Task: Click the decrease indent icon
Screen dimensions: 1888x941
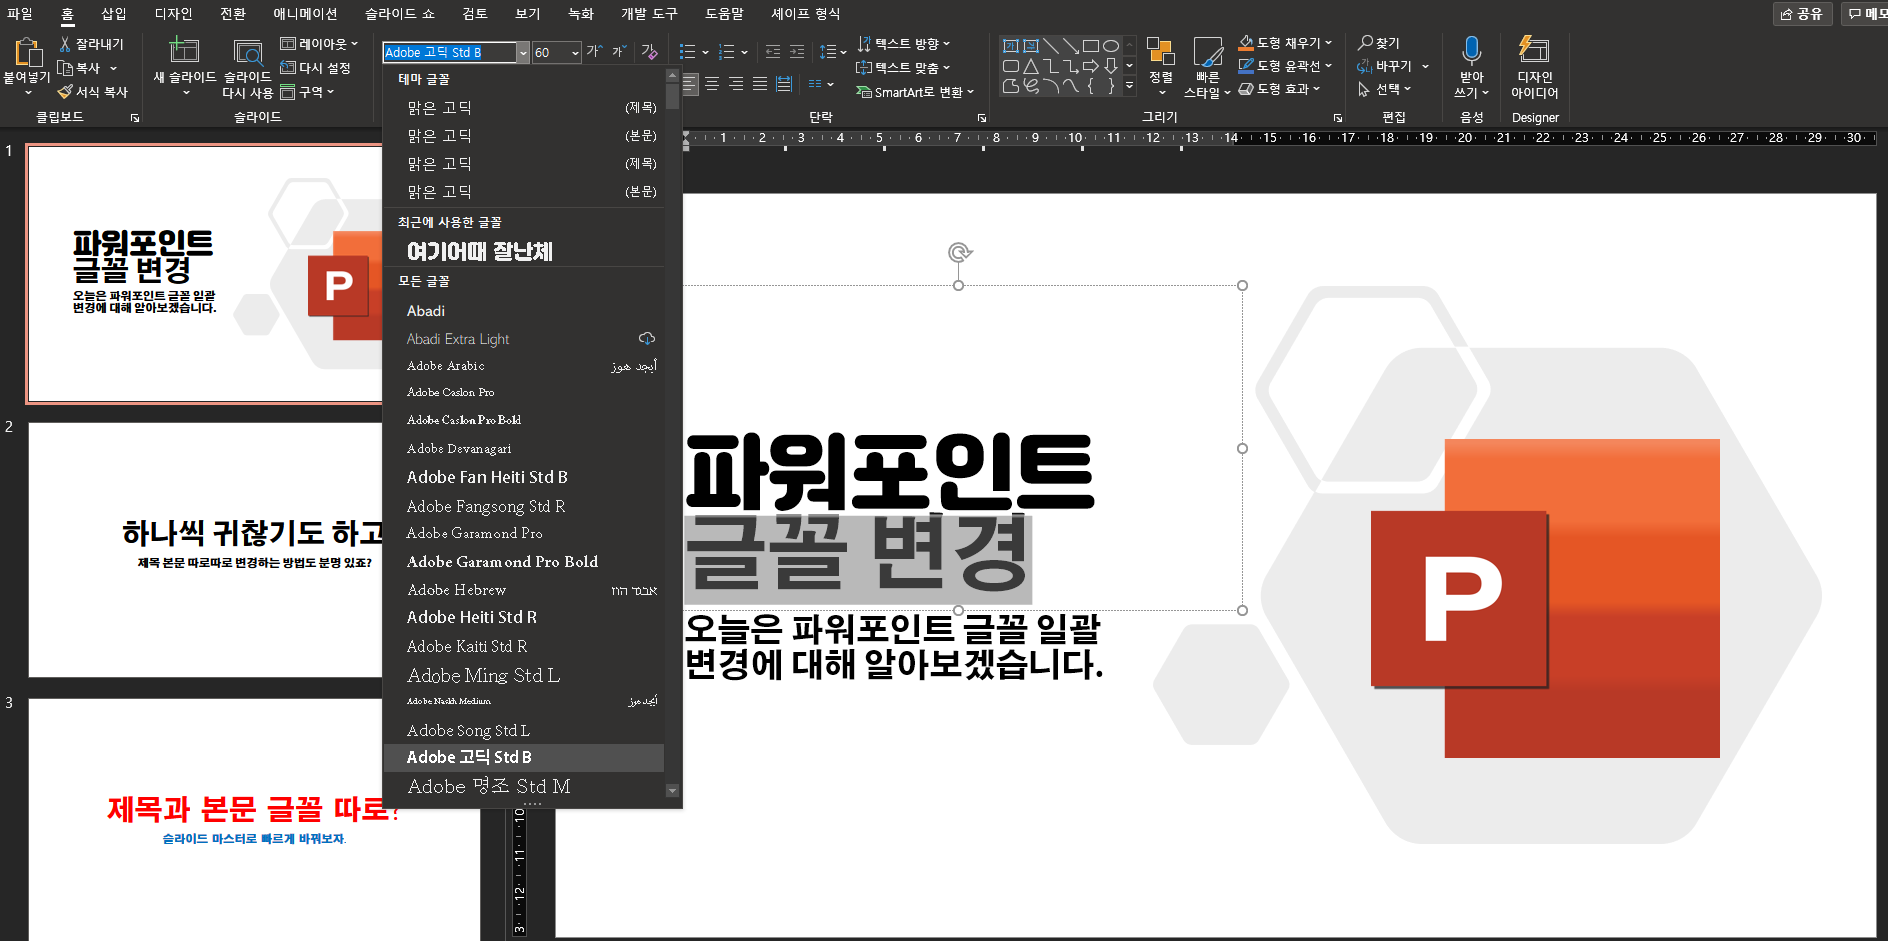Action: (773, 52)
